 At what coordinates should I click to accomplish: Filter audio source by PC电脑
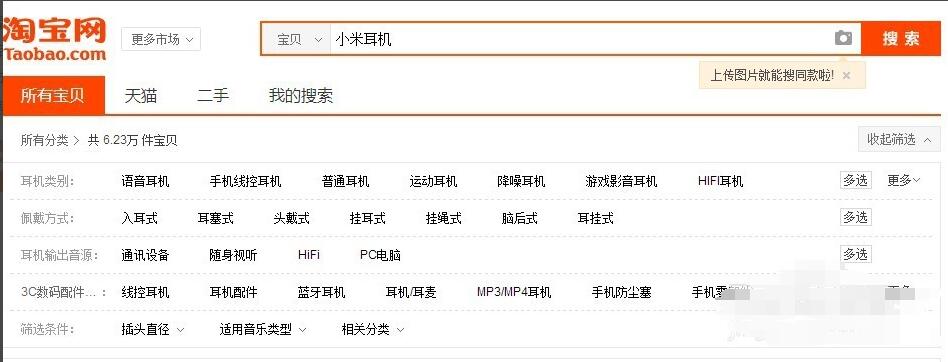380,255
